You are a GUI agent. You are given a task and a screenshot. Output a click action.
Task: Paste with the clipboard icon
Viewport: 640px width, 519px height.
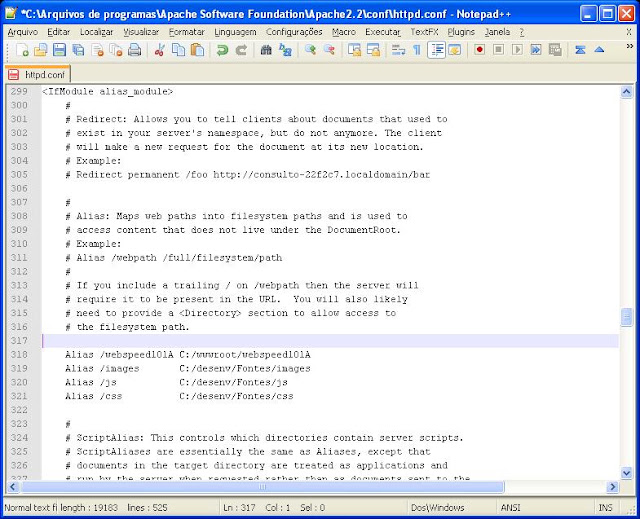click(197, 50)
